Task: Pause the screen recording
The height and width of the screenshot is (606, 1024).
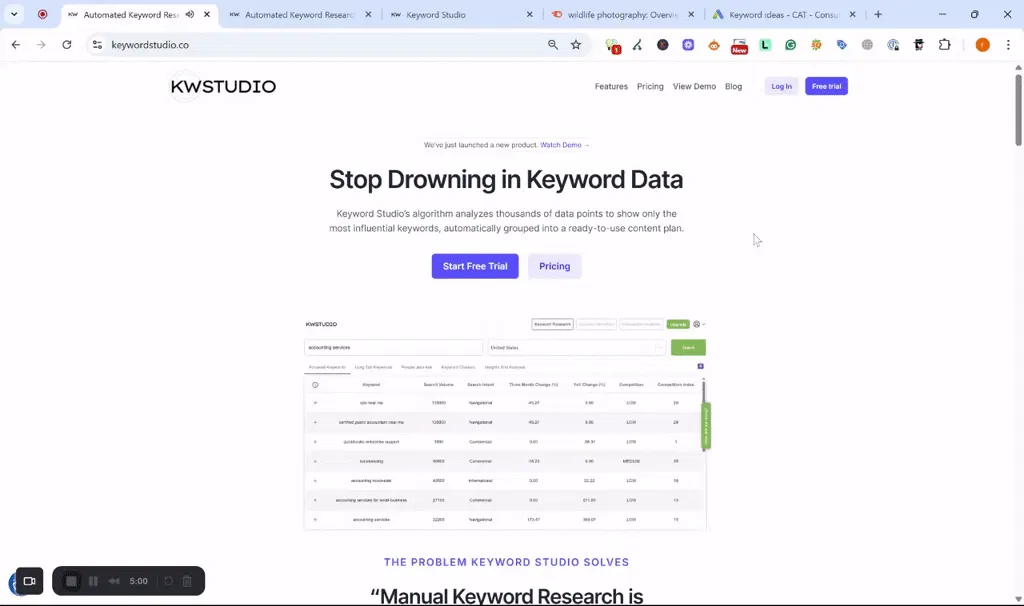Action: pyautogui.click(x=93, y=581)
